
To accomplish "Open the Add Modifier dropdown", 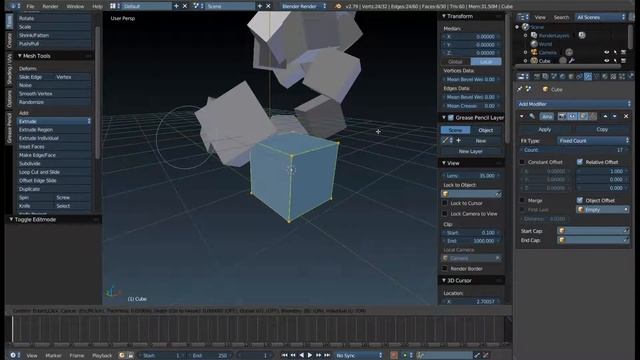I will tap(574, 104).
